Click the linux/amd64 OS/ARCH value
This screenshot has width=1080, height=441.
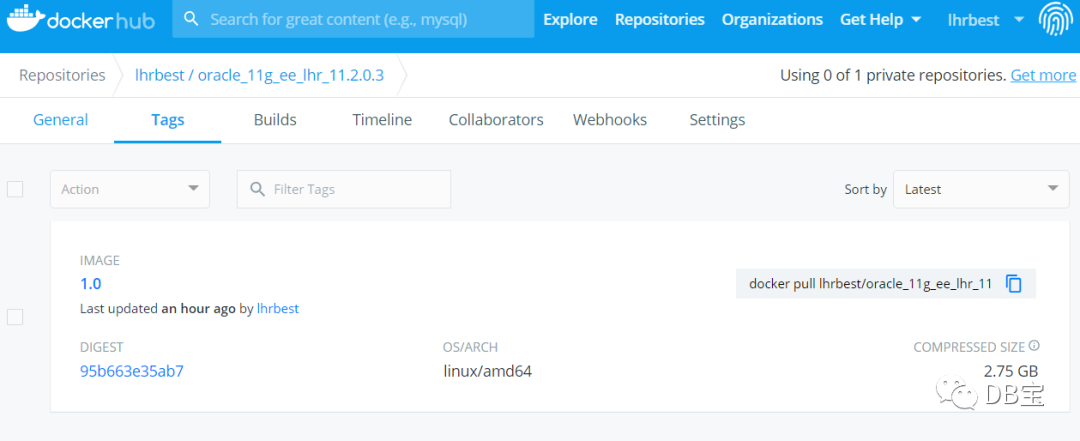point(488,371)
